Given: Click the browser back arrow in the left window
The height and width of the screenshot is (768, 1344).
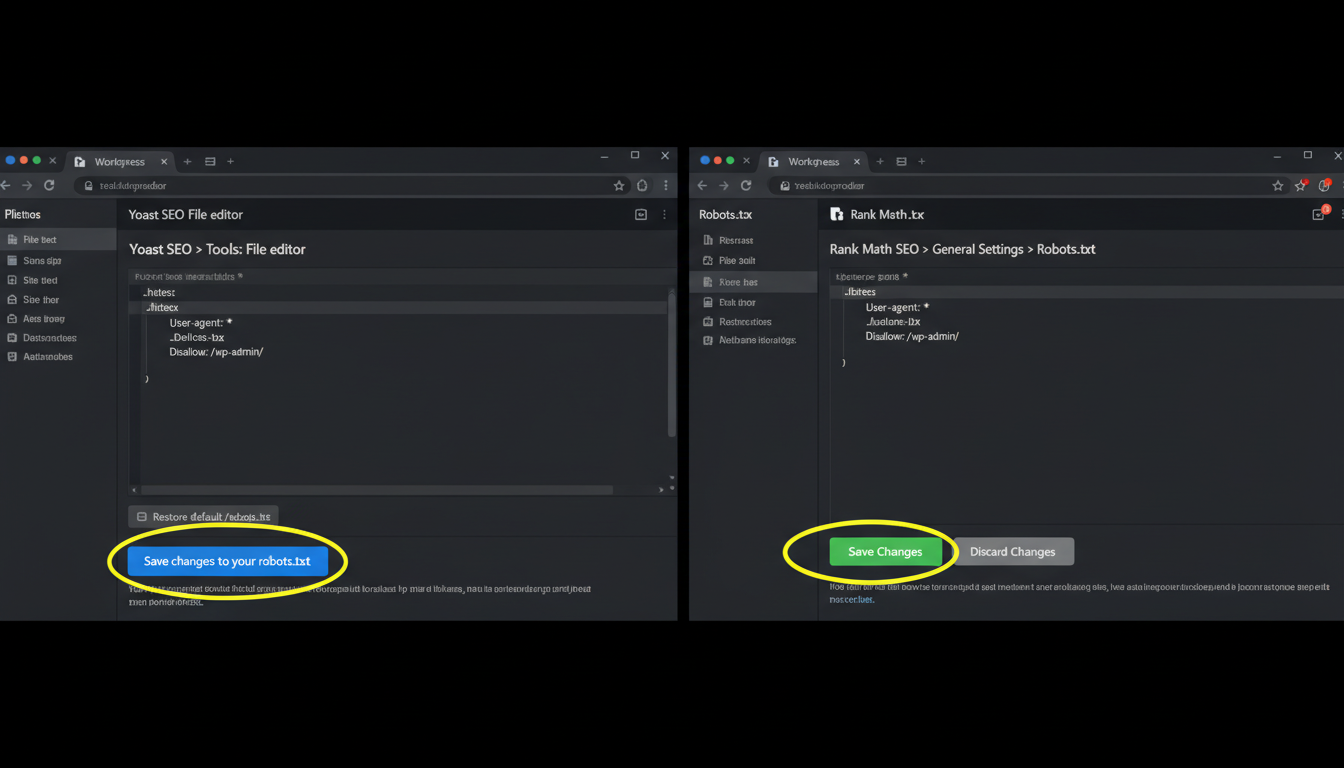Looking at the screenshot, I should pos(6,185).
